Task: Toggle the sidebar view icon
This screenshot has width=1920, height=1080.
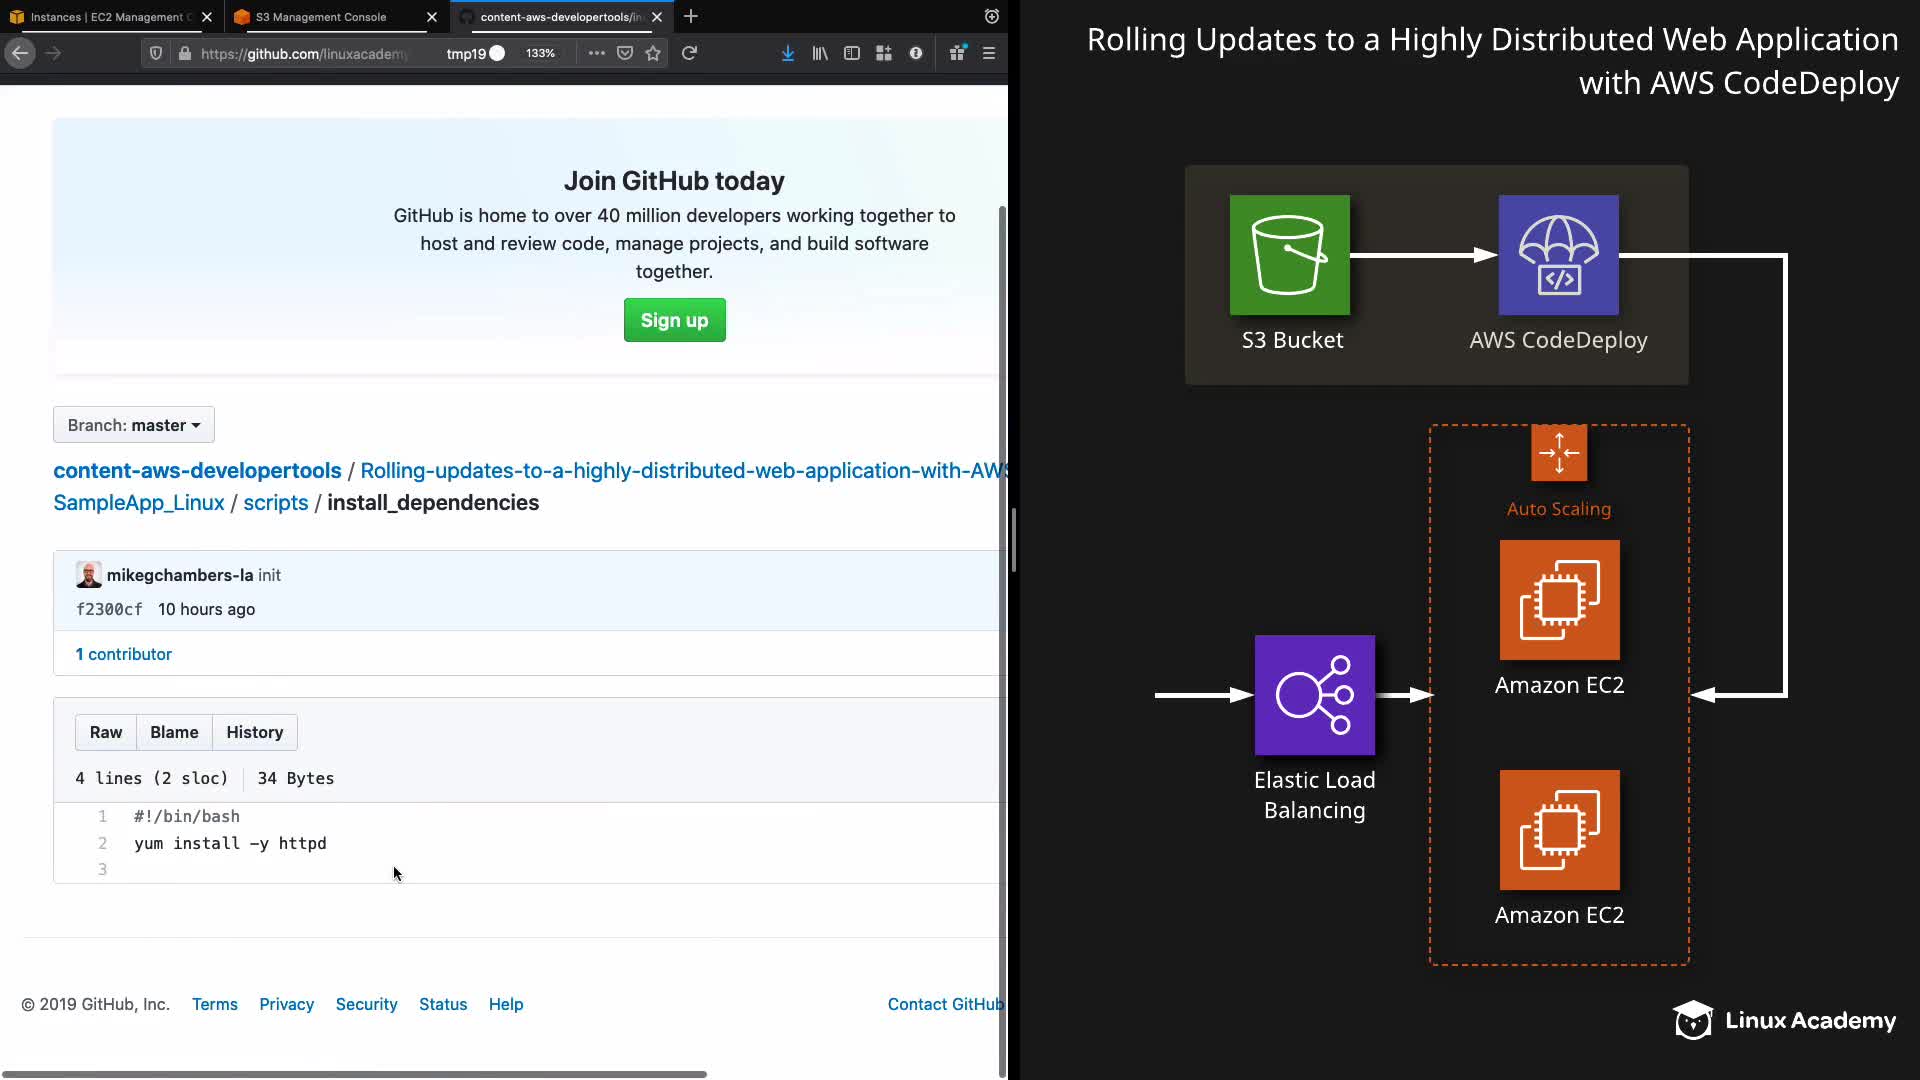Action: tap(852, 53)
